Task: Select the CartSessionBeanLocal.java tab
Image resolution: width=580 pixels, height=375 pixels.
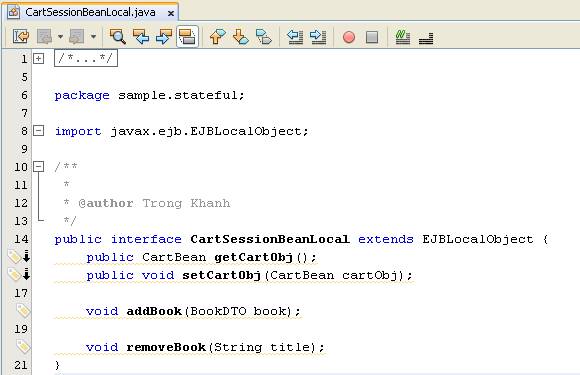Action: pyautogui.click(x=92, y=12)
